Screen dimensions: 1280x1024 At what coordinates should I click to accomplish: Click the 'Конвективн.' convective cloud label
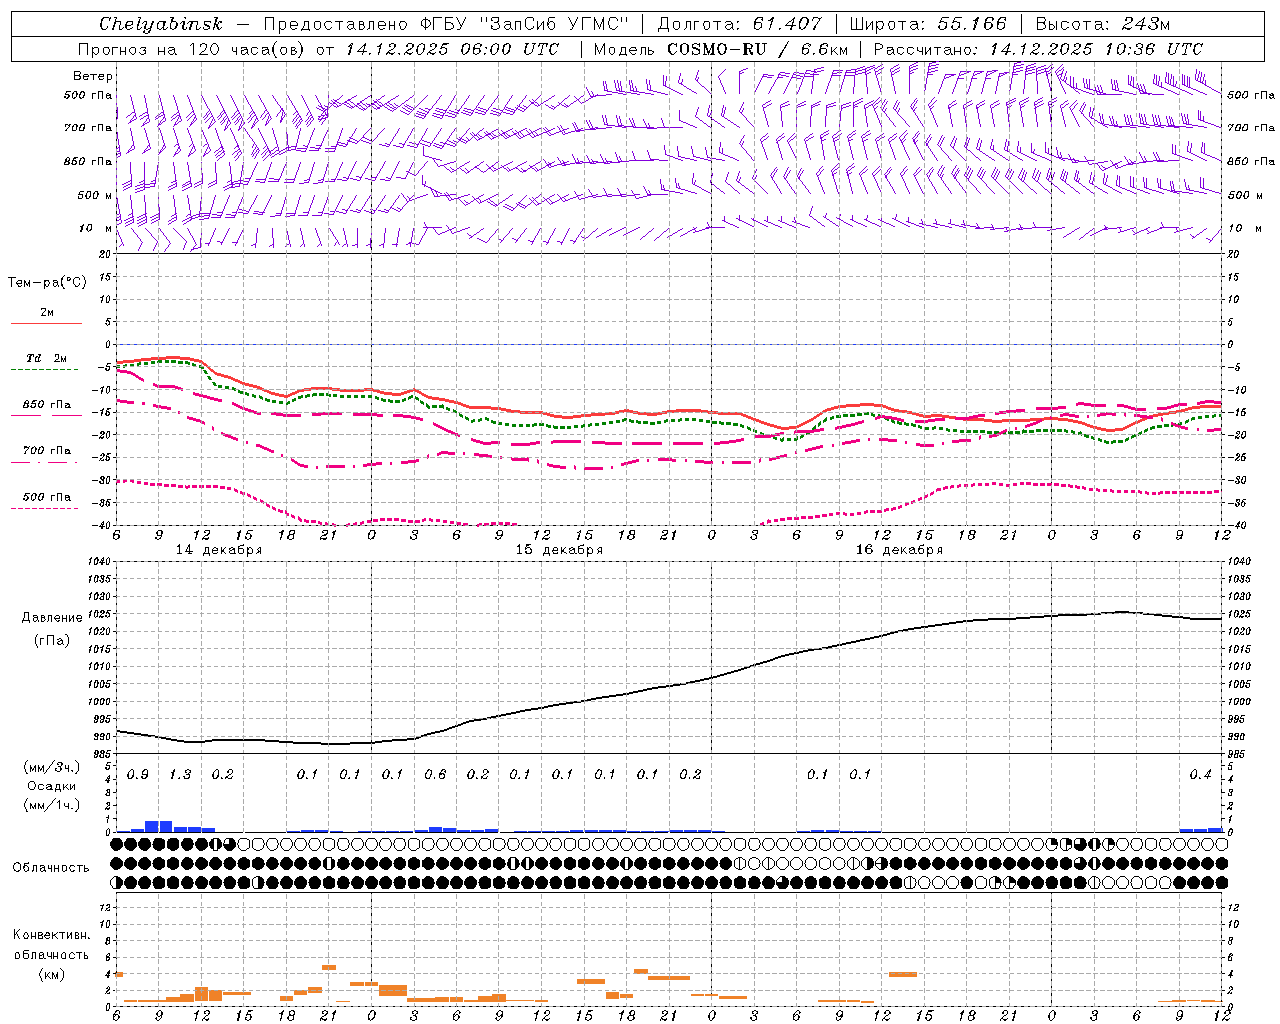pyautogui.click(x=51, y=935)
